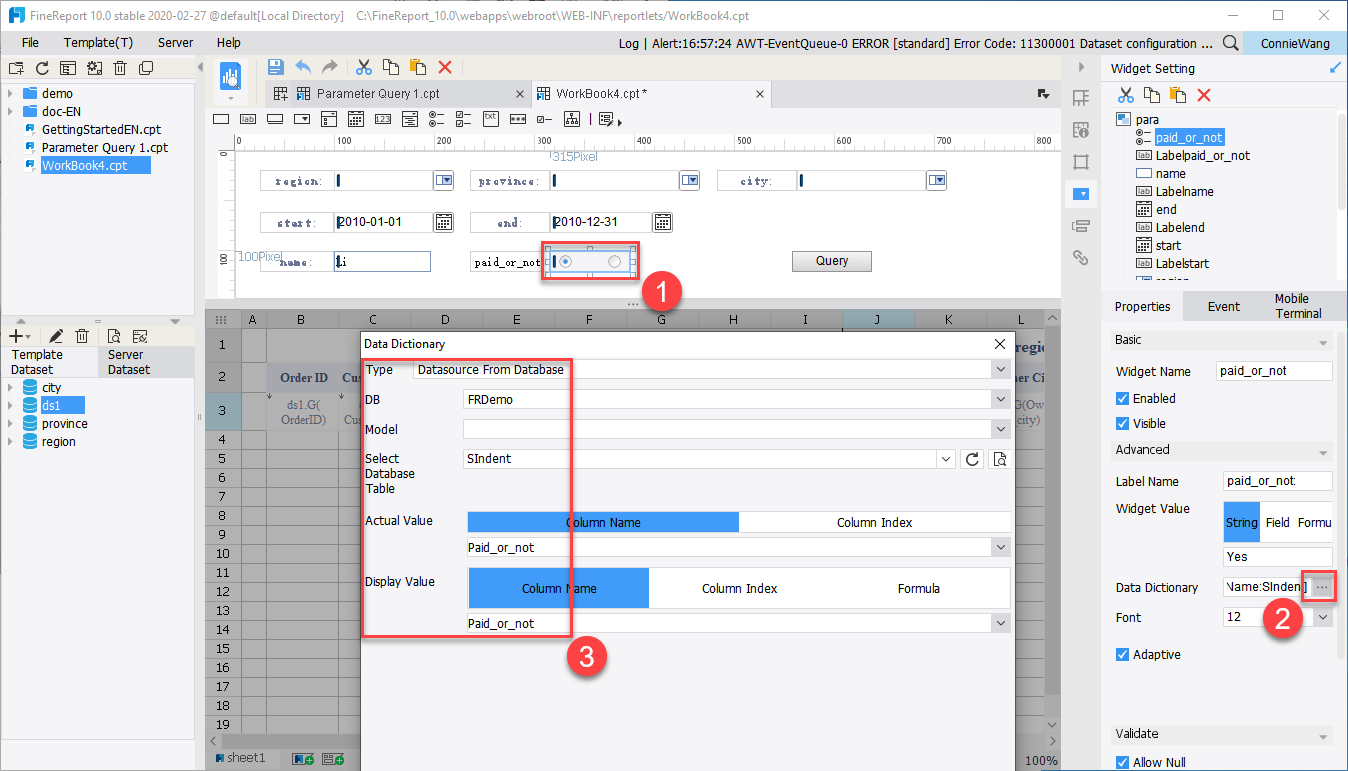Click the Query button in parameter pane
This screenshot has width=1348, height=771.
[x=832, y=261]
